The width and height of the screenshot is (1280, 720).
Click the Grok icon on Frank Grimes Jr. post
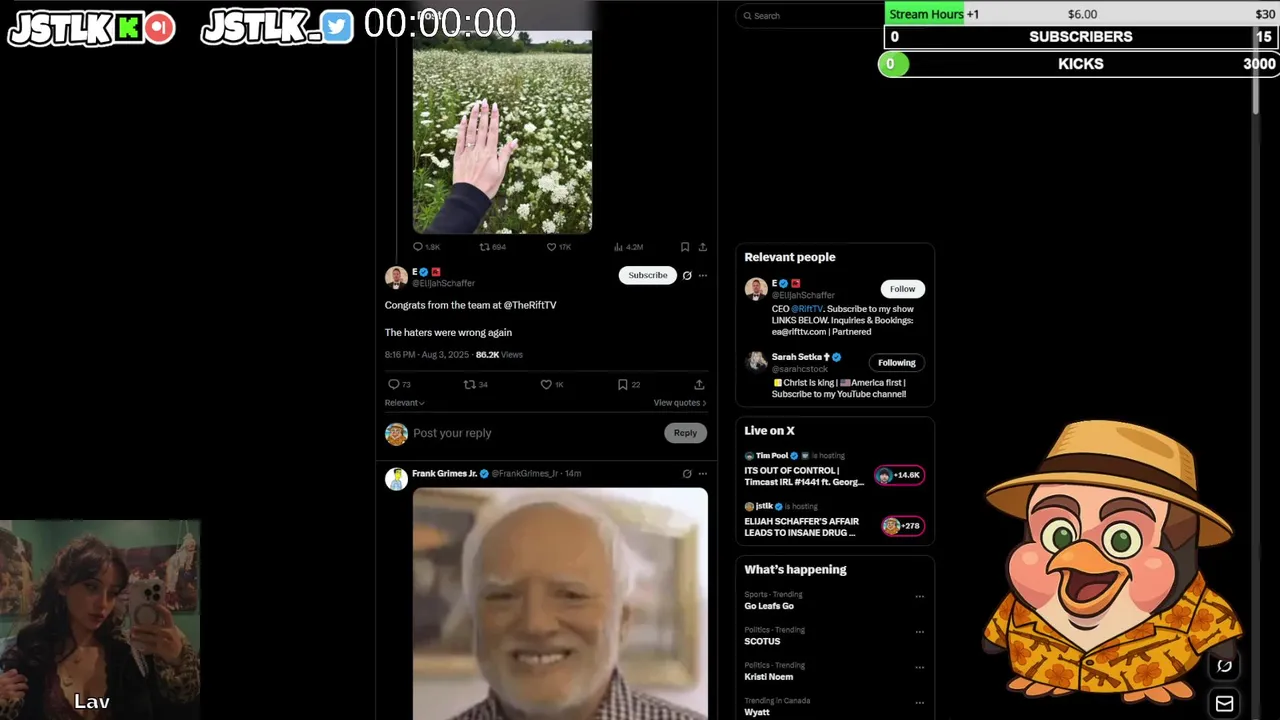[687, 474]
